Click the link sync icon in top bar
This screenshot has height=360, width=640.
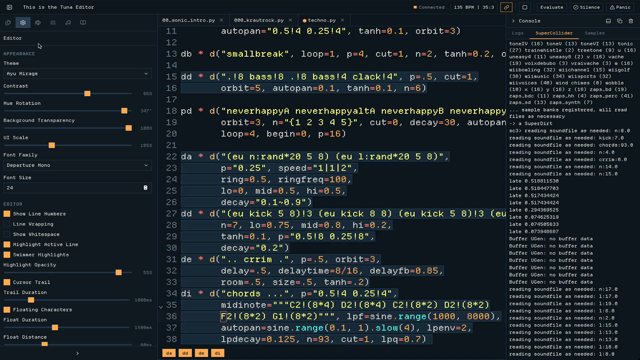coord(506,7)
